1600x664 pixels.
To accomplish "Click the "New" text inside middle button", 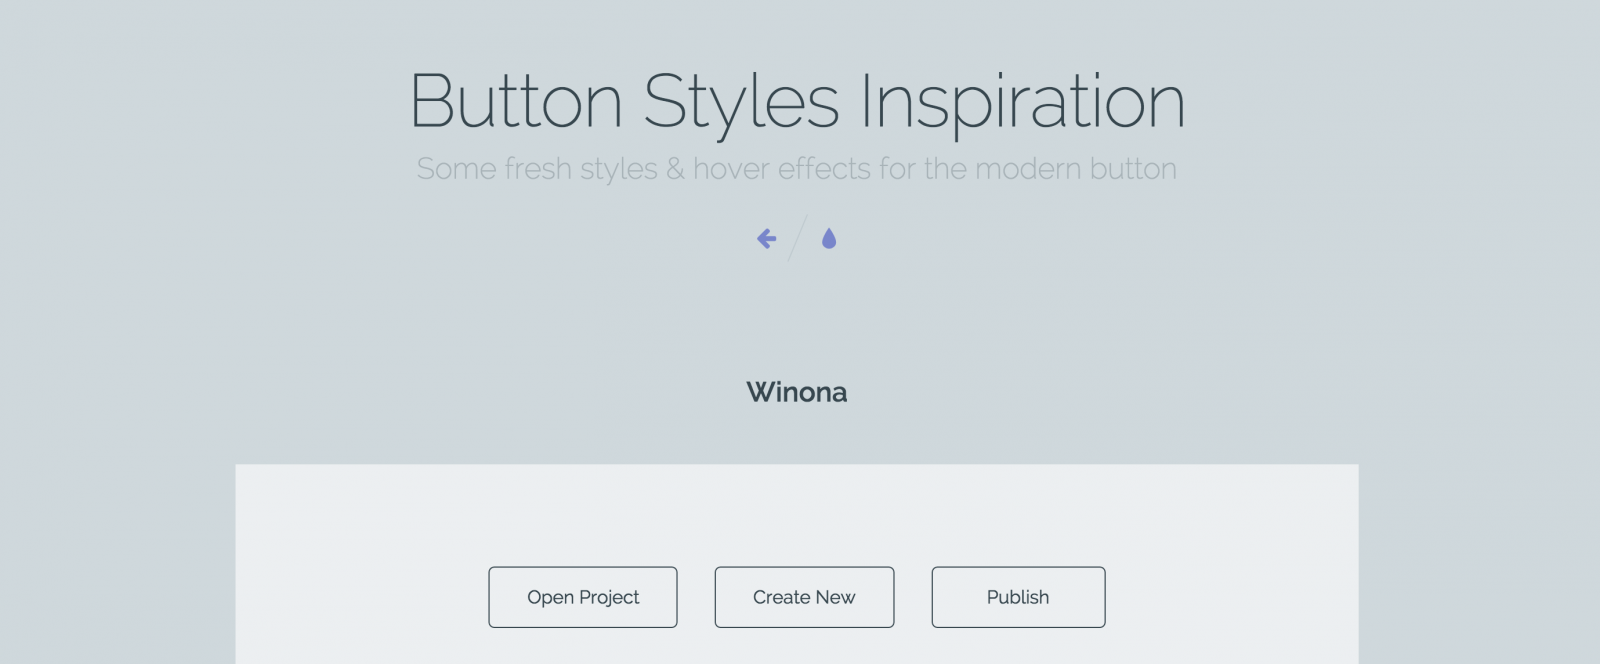I will pyautogui.click(x=835, y=597).
